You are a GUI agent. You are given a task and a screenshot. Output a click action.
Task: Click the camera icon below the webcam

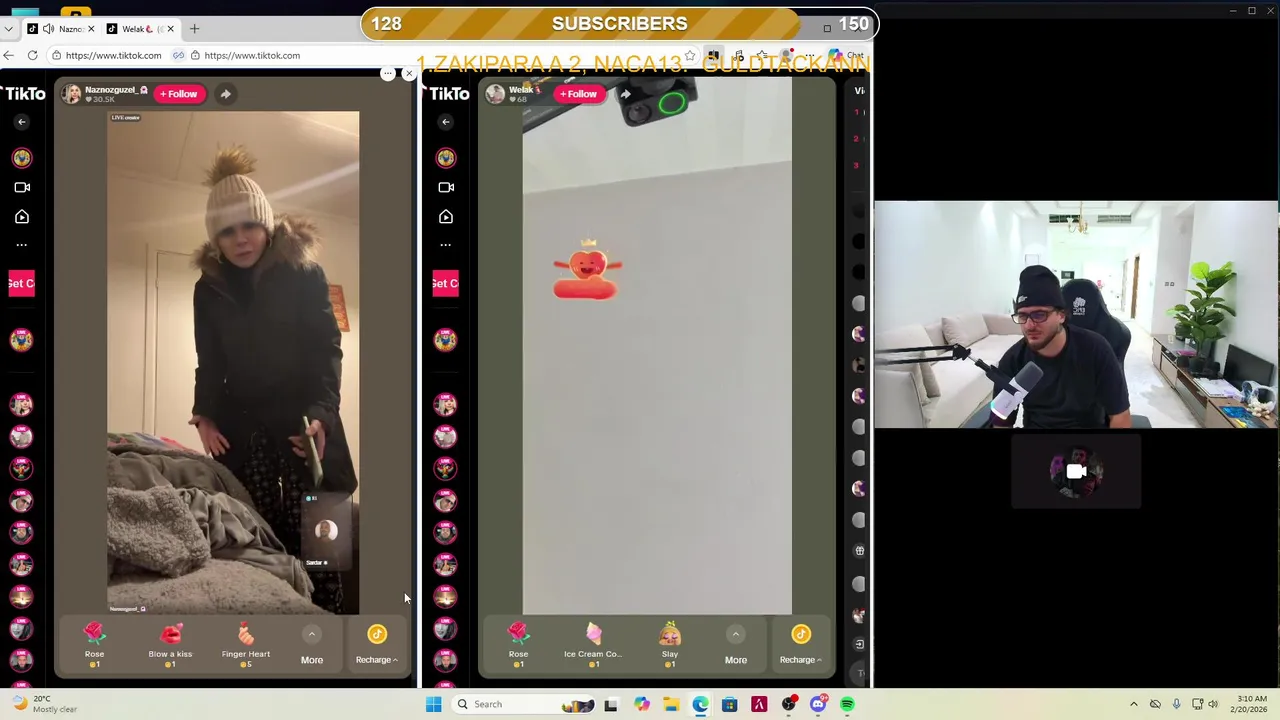point(1076,471)
